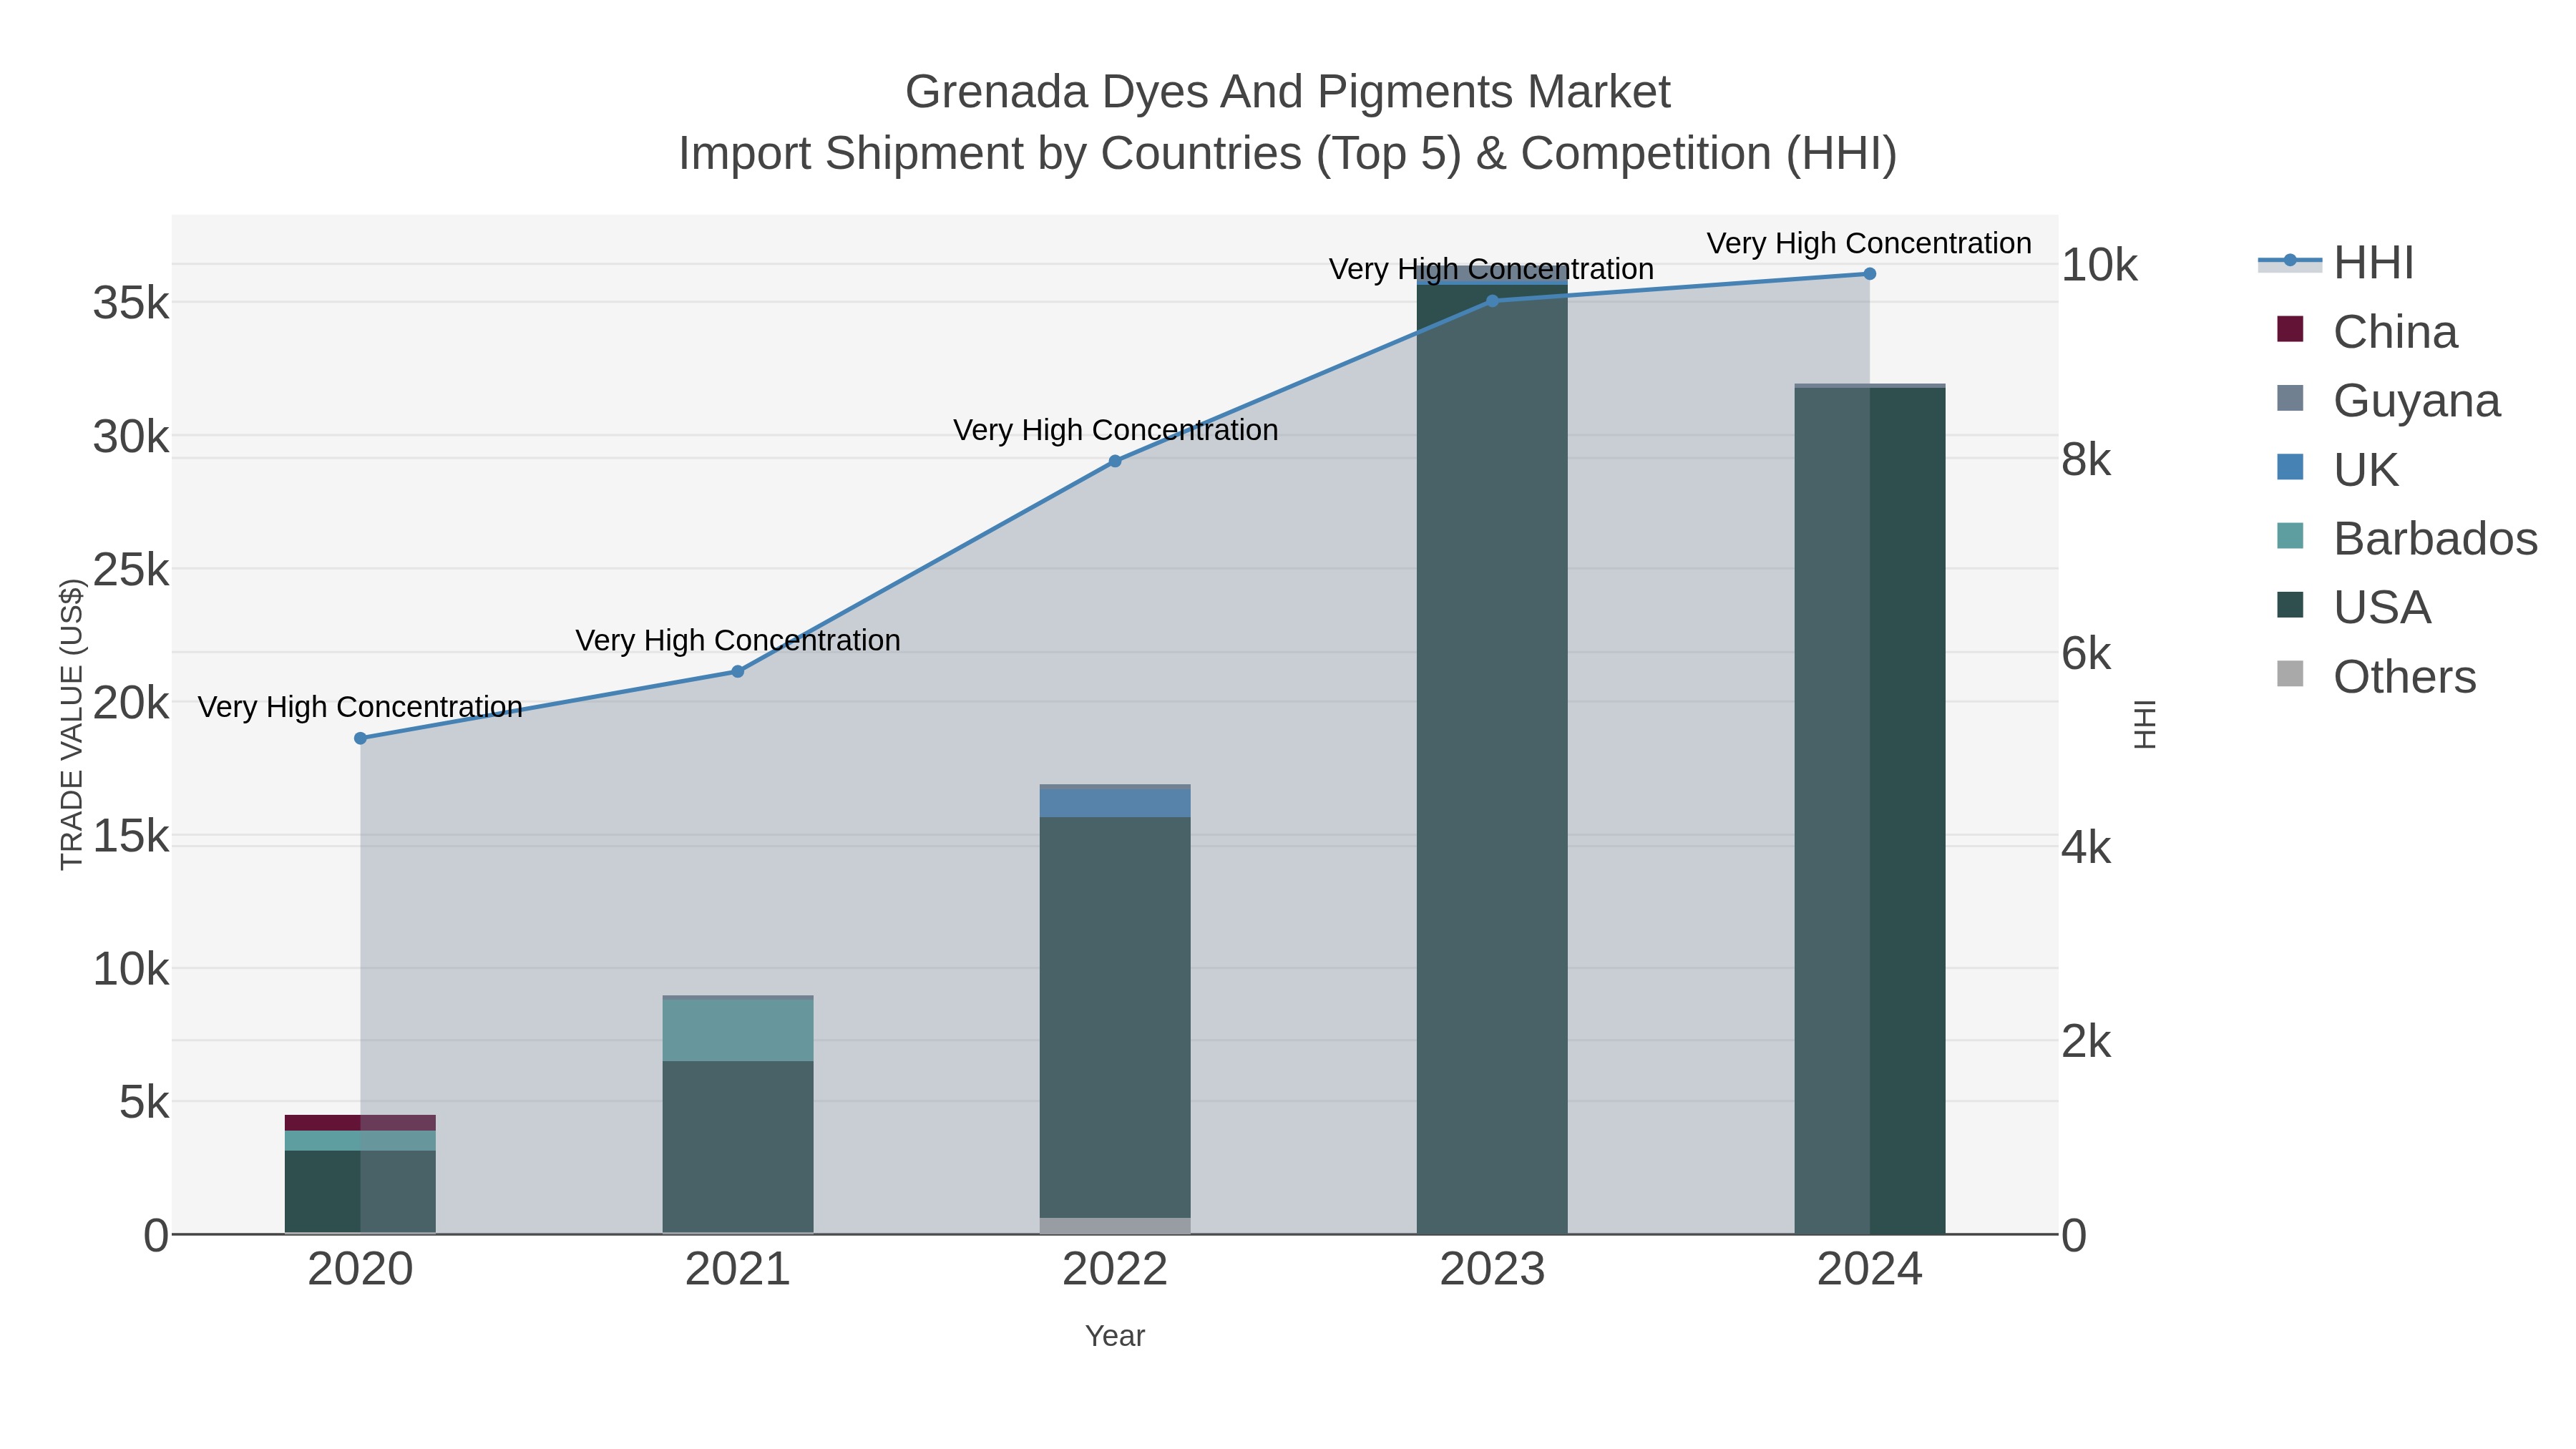Click the 20k trade value tick label
The image size is (2576, 1449).
point(131,703)
